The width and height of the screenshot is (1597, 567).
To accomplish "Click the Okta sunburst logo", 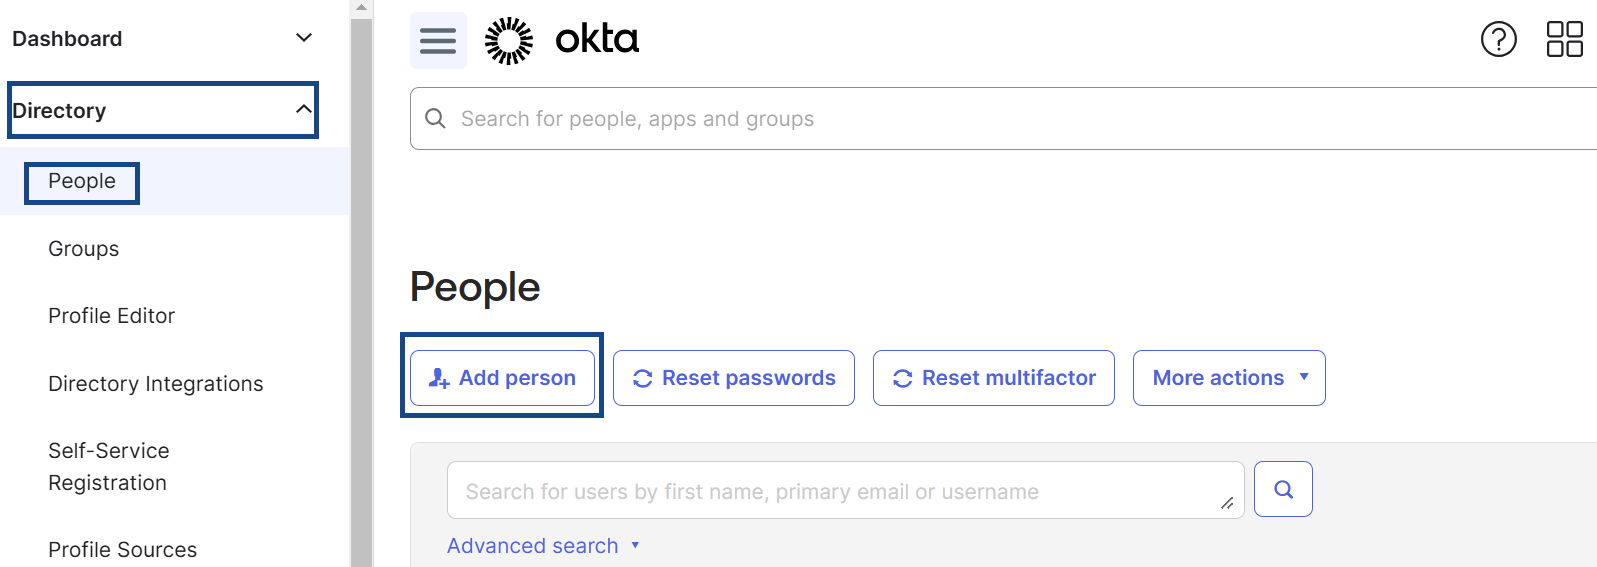I will [509, 40].
